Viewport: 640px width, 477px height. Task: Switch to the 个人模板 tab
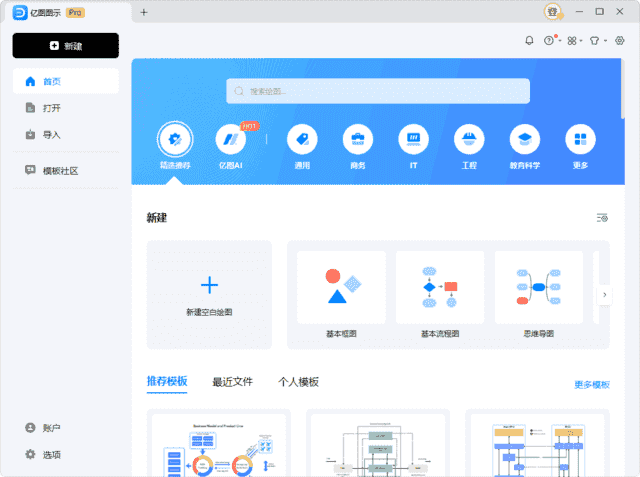coord(298,382)
